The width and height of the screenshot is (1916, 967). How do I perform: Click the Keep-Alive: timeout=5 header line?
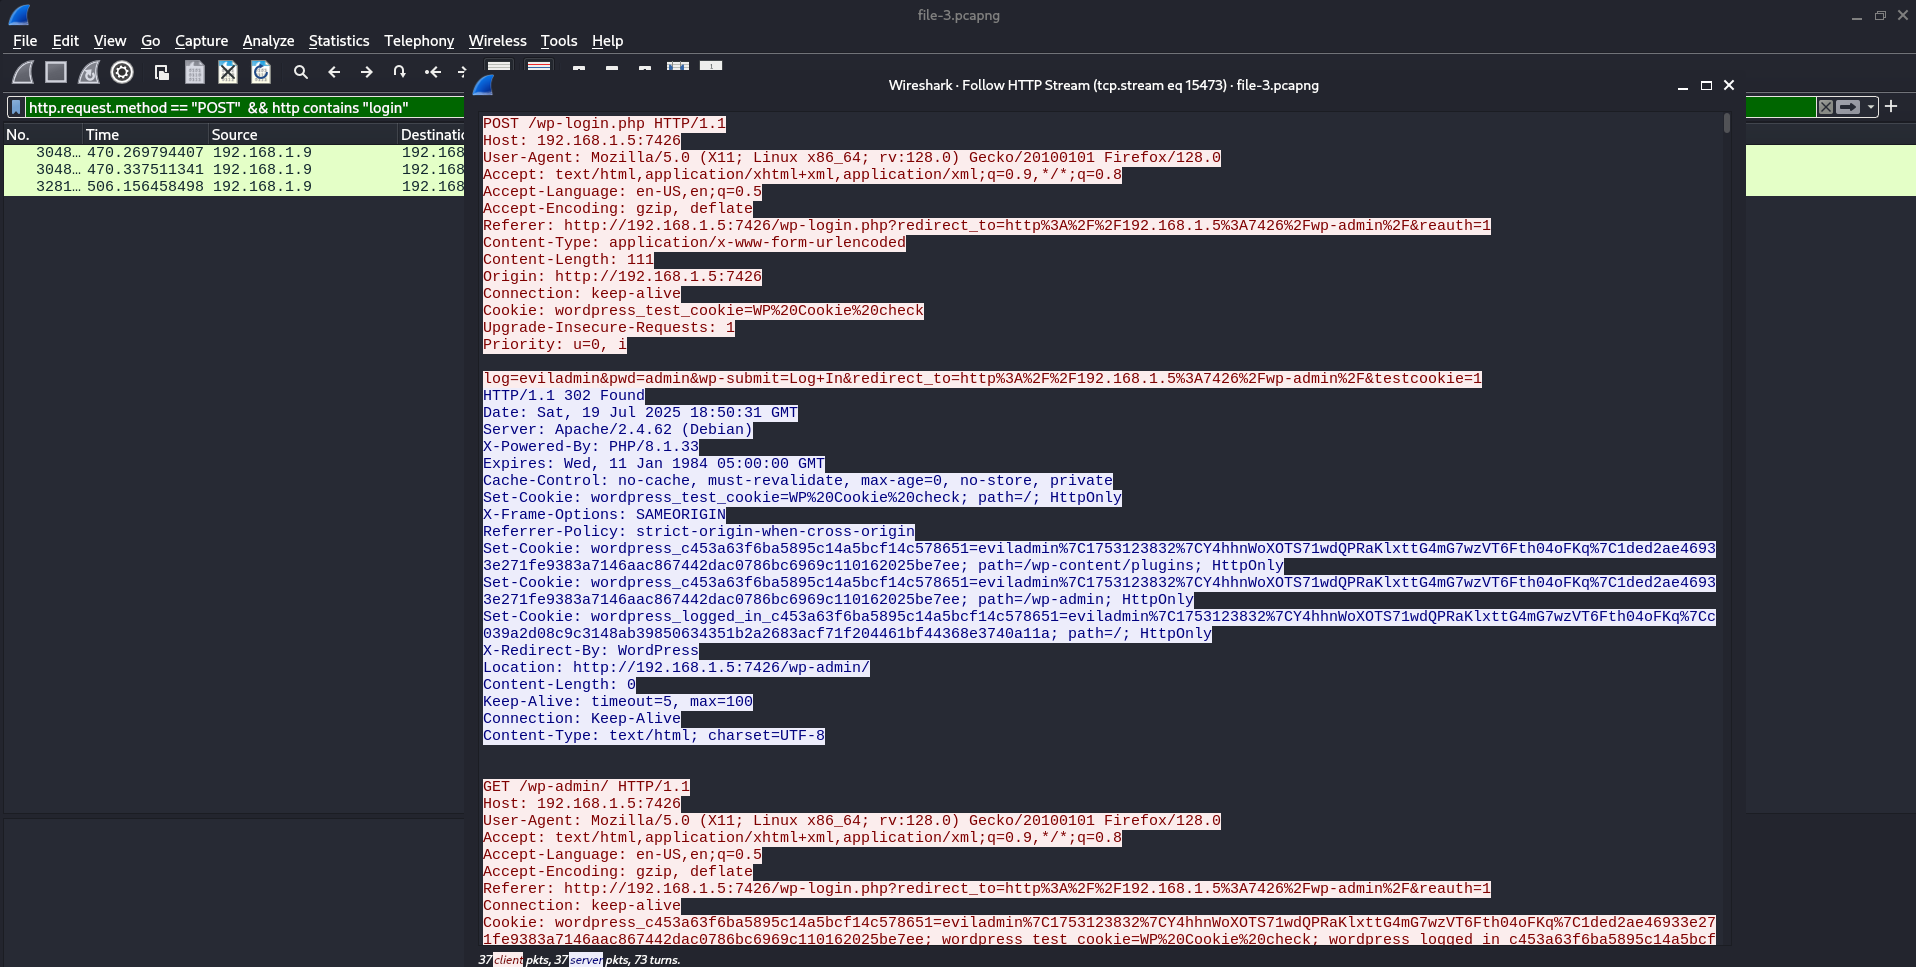tap(618, 702)
